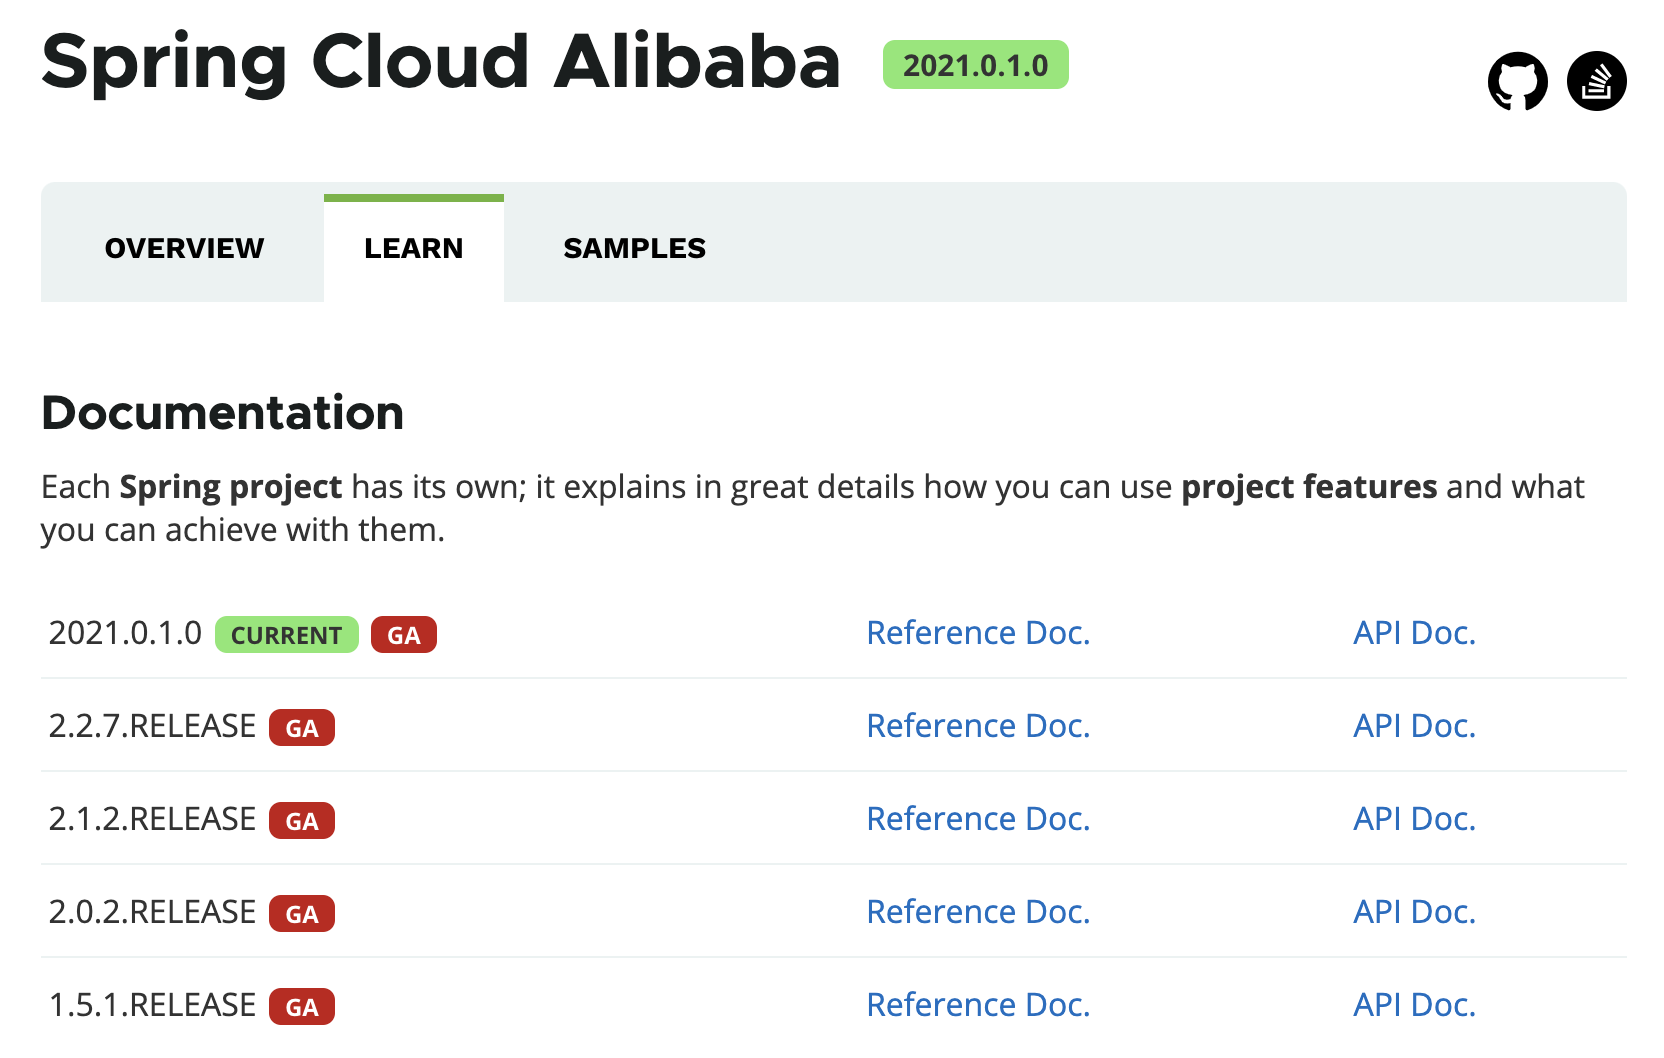Open API Doc. for 2021.0.1.0
Viewport: 1664px width, 1058px height.
point(1414,633)
